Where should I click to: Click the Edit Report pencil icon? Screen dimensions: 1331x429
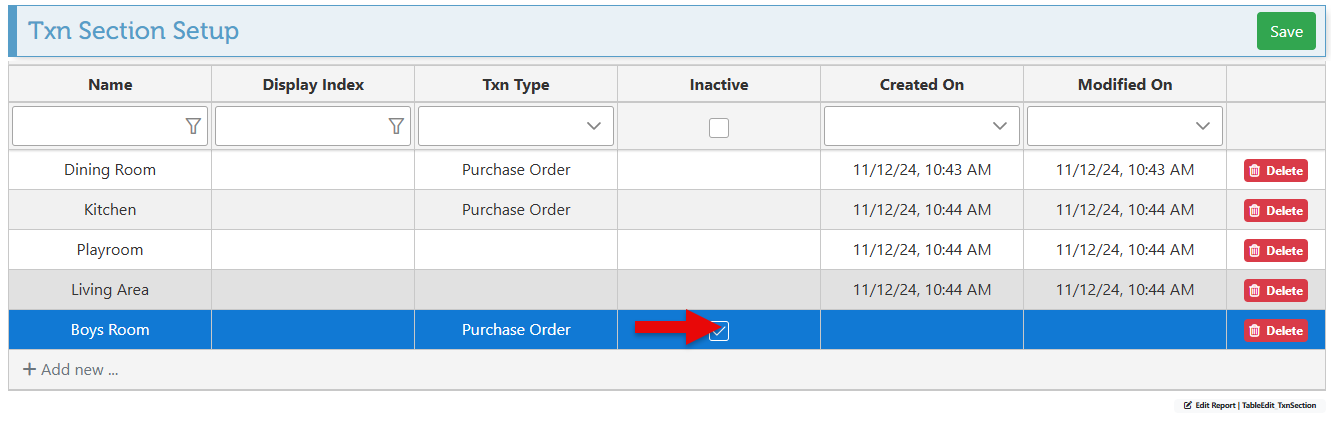pos(1188,406)
